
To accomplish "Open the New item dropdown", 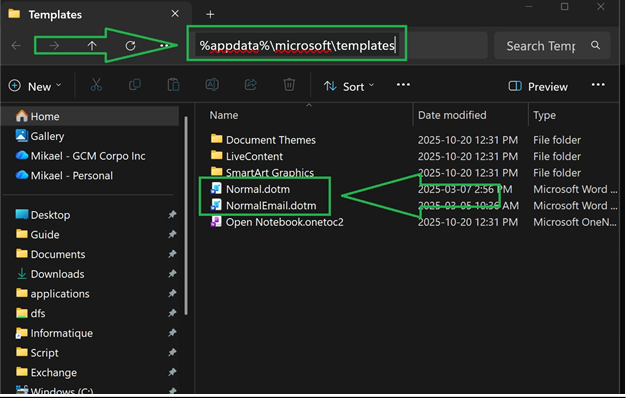I will pos(35,86).
